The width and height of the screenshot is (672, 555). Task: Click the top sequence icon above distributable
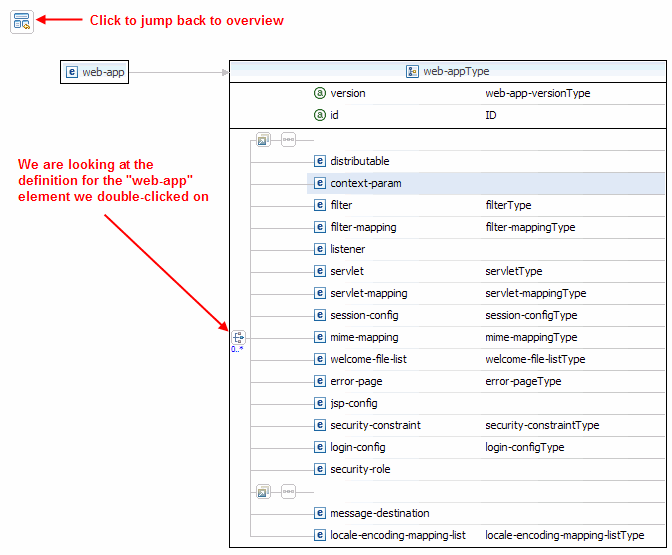coord(288,140)
